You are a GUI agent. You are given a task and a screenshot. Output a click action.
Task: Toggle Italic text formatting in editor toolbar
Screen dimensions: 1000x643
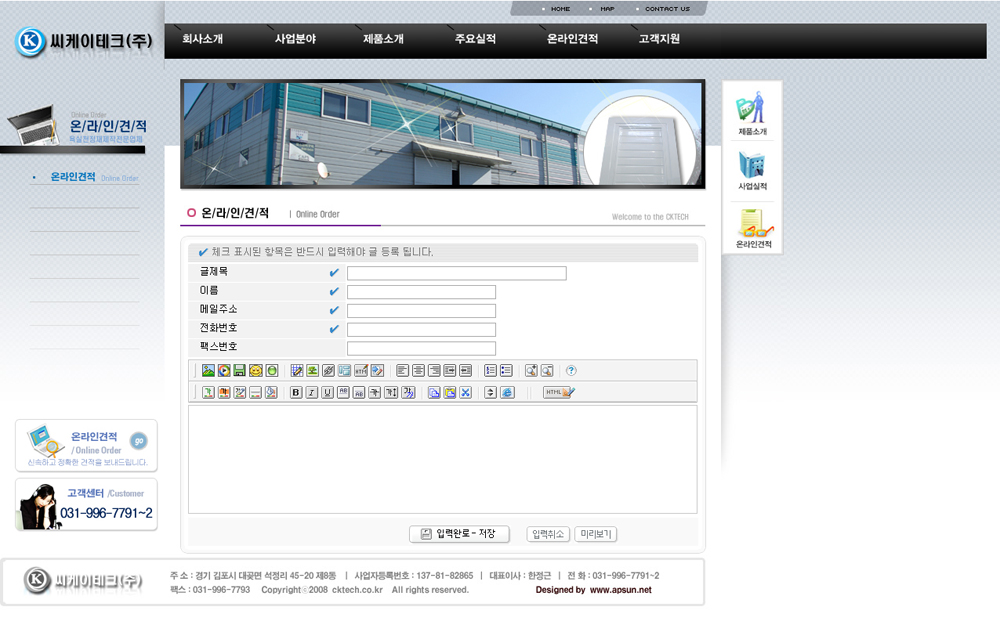tap(312, 392)
